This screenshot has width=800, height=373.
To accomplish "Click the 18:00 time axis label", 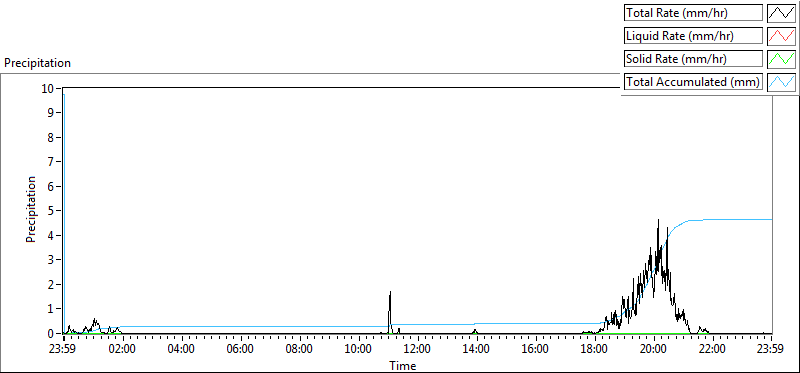I will (595, 350).
